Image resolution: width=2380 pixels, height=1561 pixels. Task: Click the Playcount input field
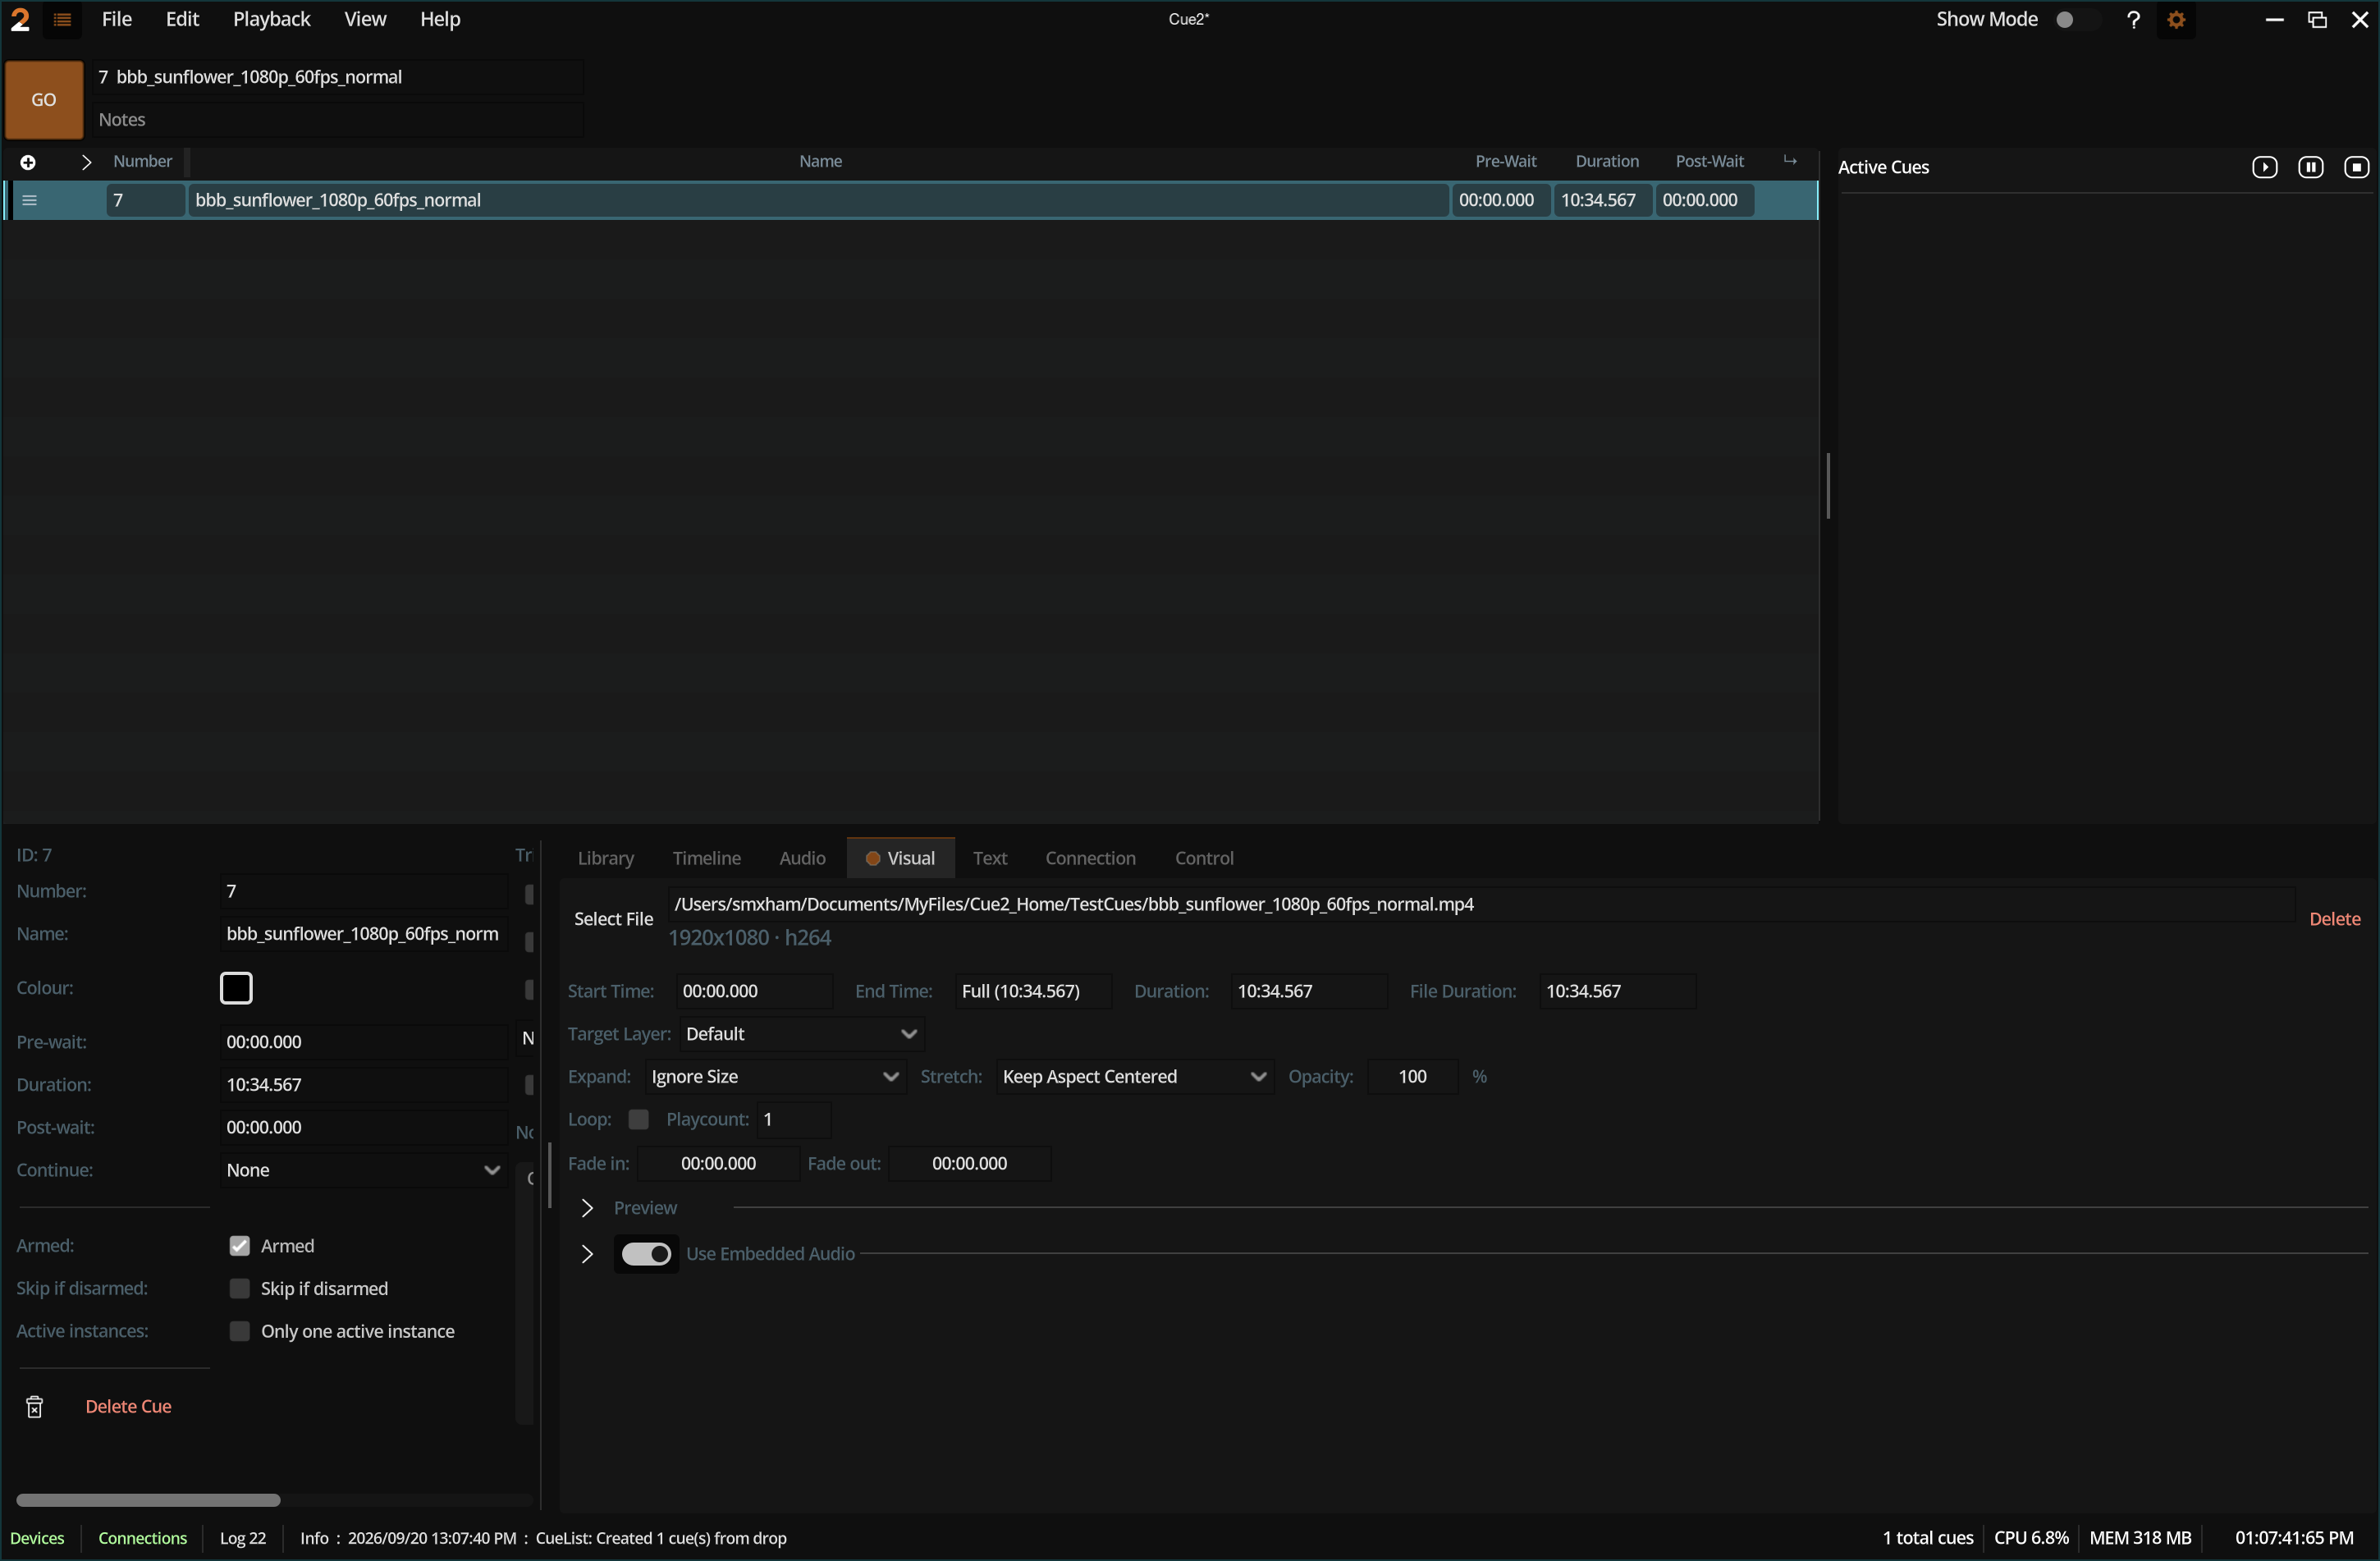794,1120
